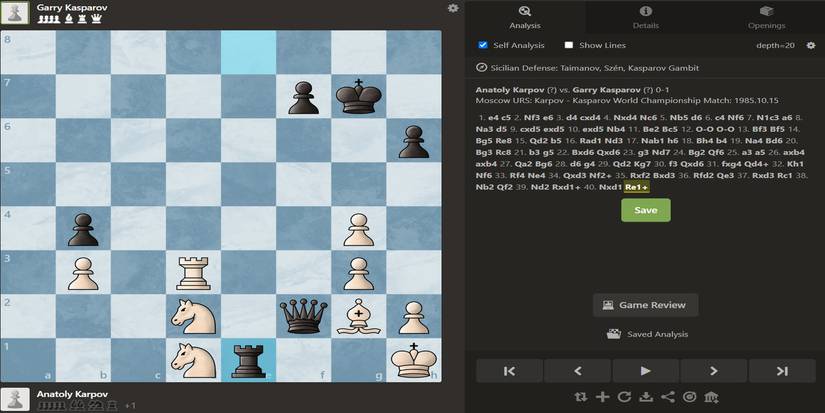Open the board settings gear above the chessboard
This screenshot has width=825, height=413.
[x=452, y=8]
